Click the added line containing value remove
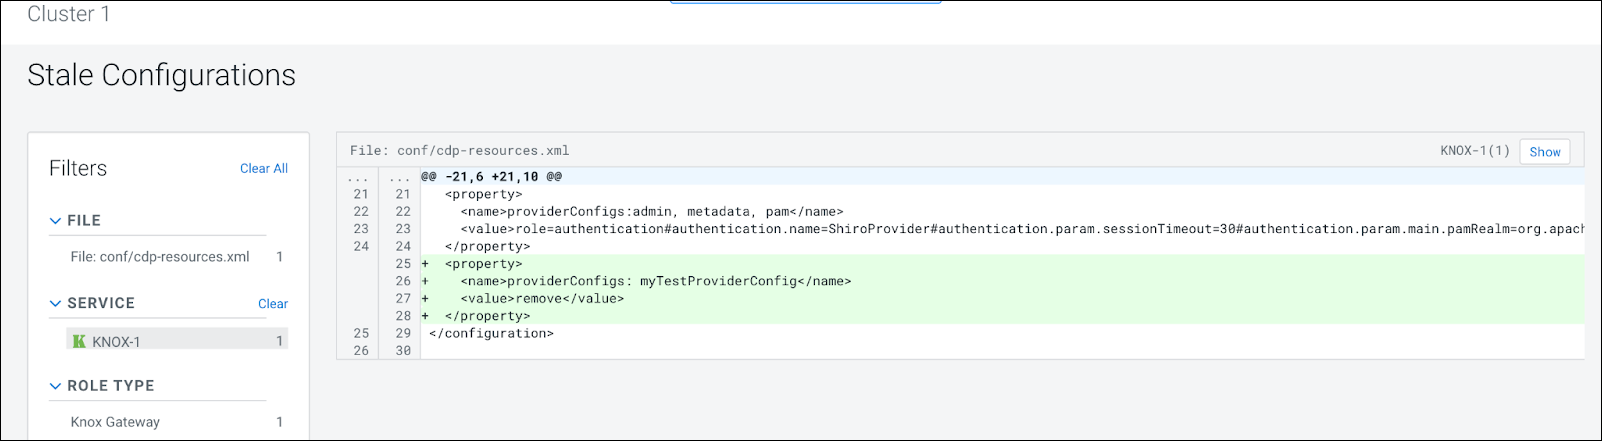 pos(542,299)
